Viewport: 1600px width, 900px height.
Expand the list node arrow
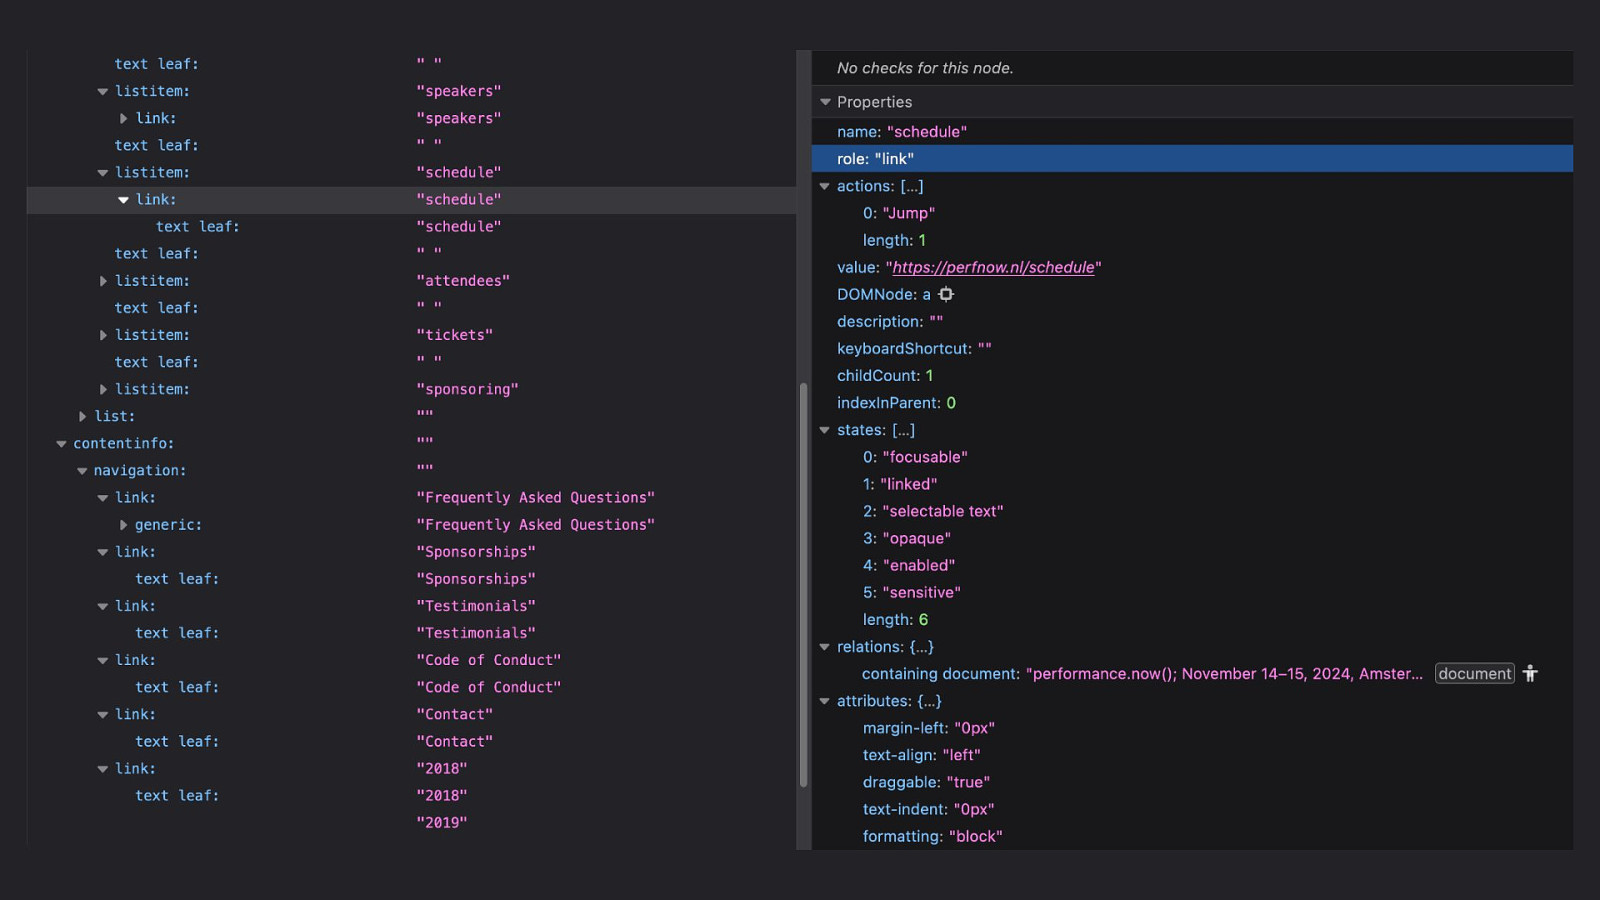(82, 416)
